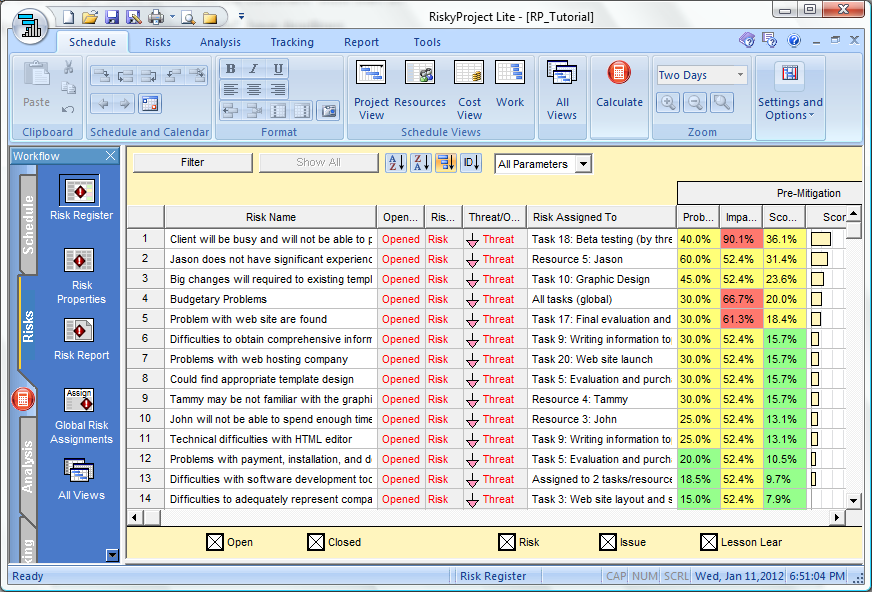Close the Workflow panel
This screenshot has width=872, height=592.
click(x=111, y=156)
